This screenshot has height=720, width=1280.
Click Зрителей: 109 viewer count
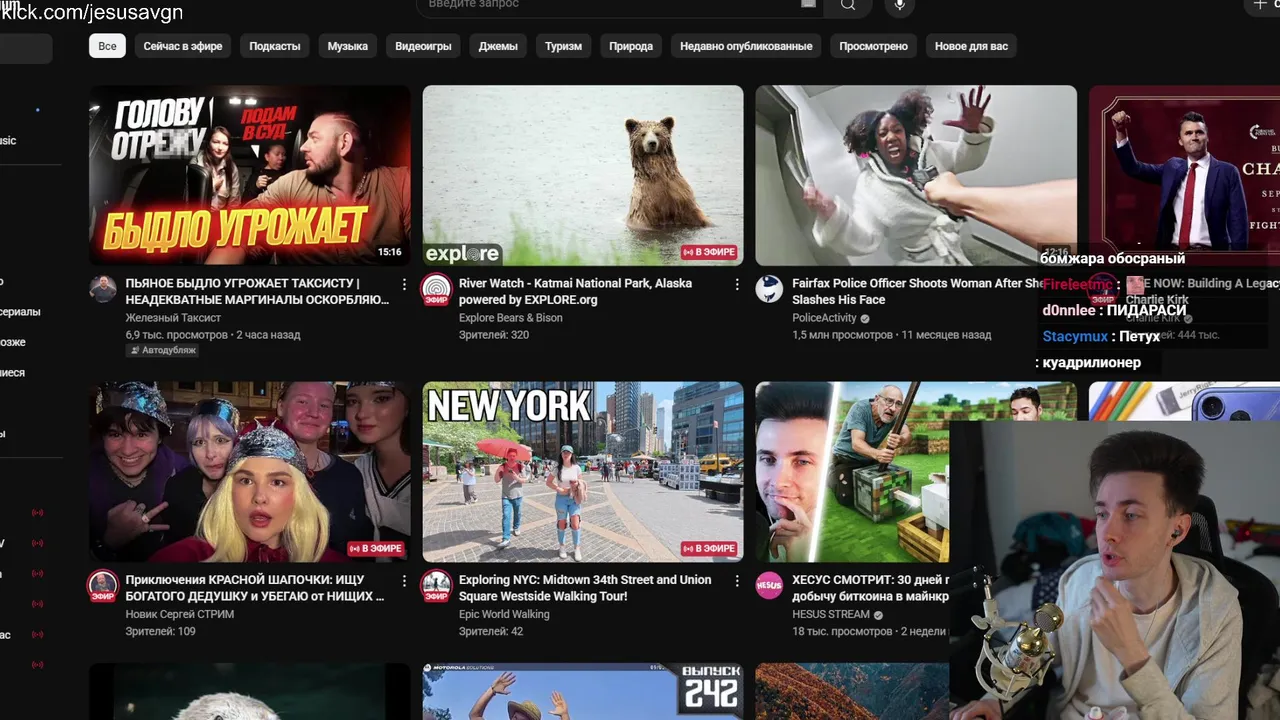click(160, 631)
